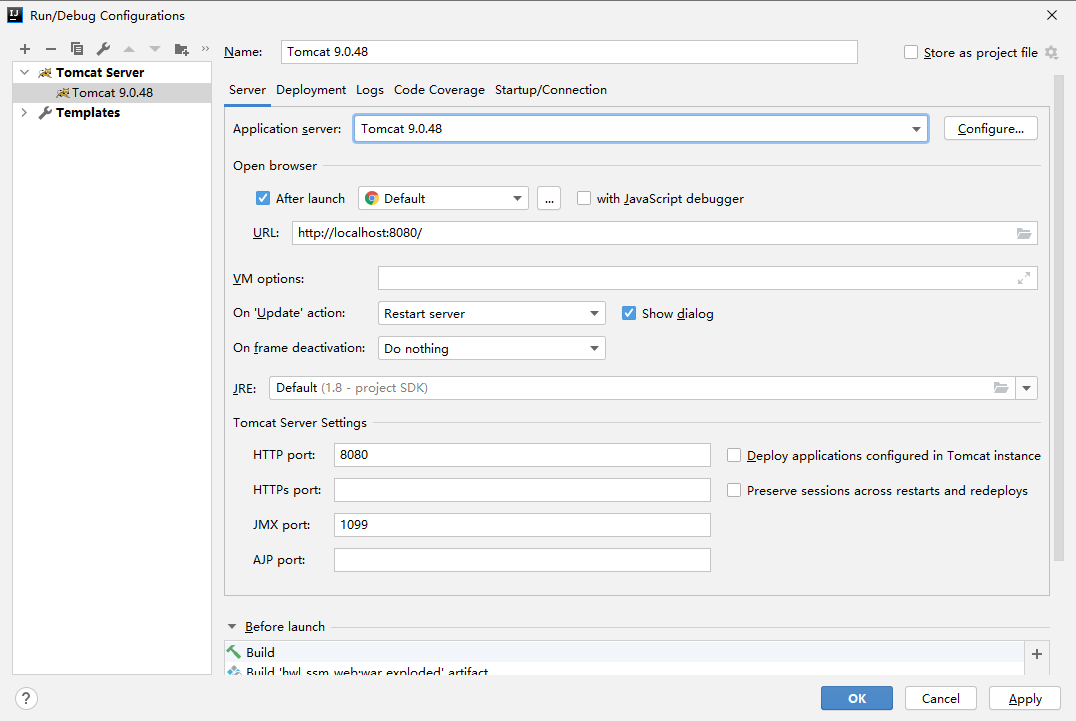Add new configuration with plus icon

pyautogui.click(x=25, y=49)
